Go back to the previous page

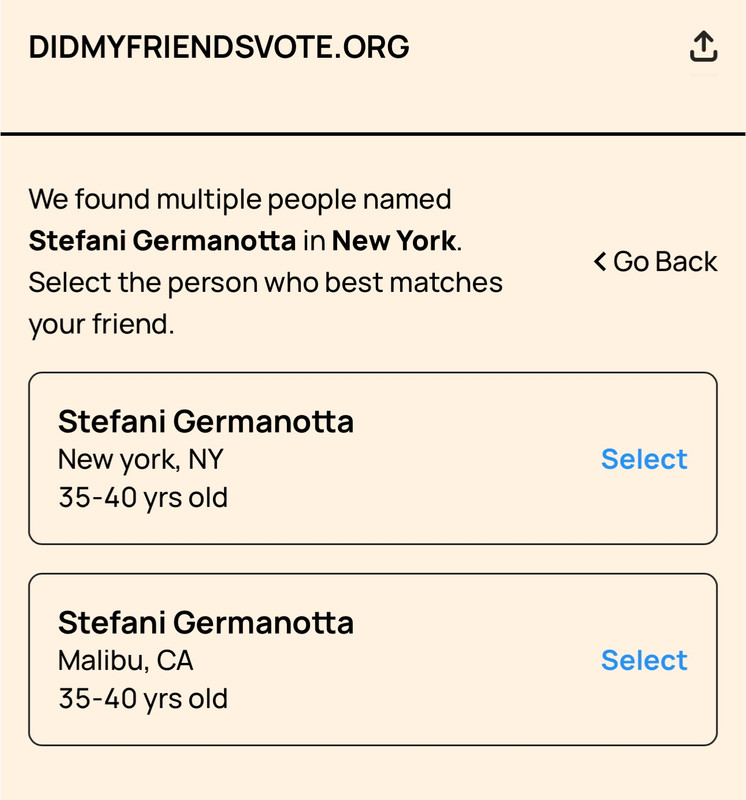[x=656, y=262]
